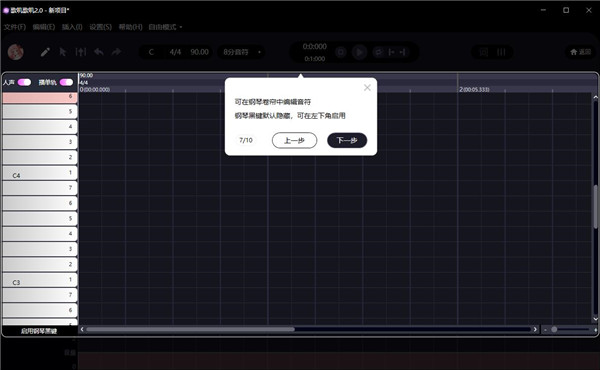Viewport: 600px width, 370px height.
Task: Open the 8分音符 note length dropdown
Action: click(x=241, y=52)
